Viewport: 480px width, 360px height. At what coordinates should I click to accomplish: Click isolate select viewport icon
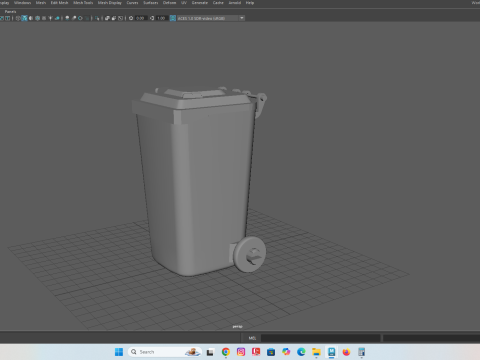pos(97,18)
